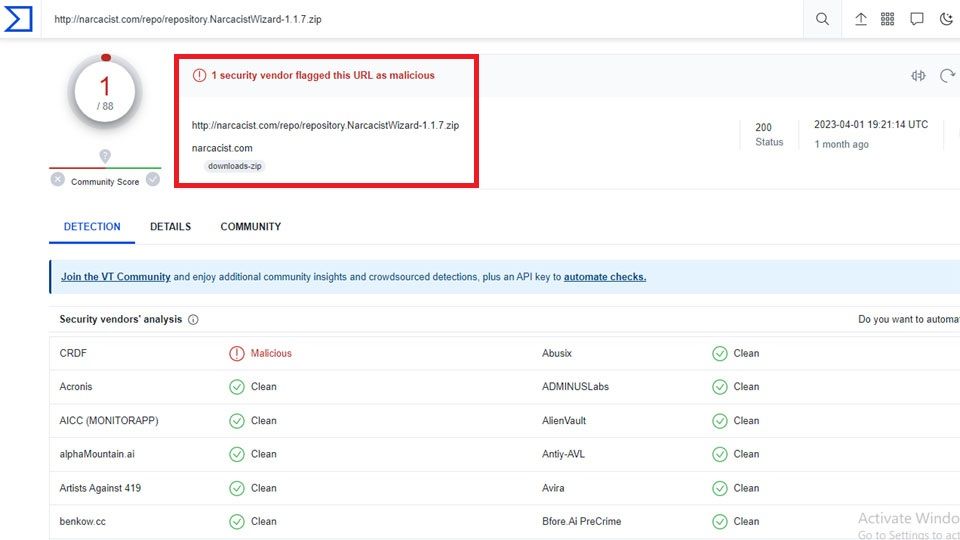960x540 pixels.
Task: Click the Artists Against 419 vendor name
Action: coord(100,488)
